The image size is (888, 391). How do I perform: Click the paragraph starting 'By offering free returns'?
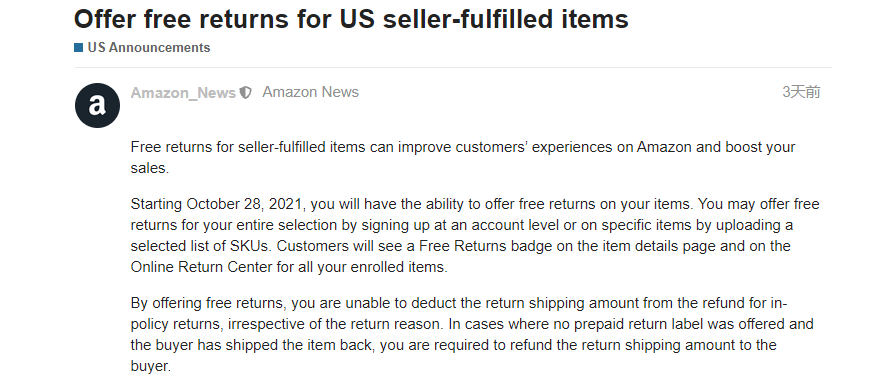[472, 334]
